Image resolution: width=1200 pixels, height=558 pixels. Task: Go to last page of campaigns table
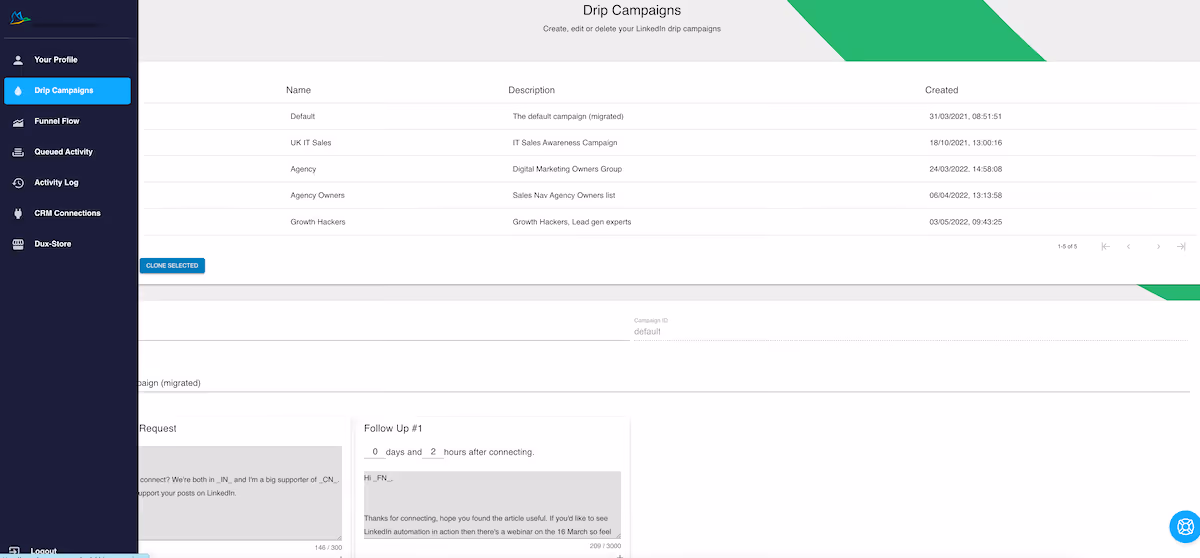1181,246
